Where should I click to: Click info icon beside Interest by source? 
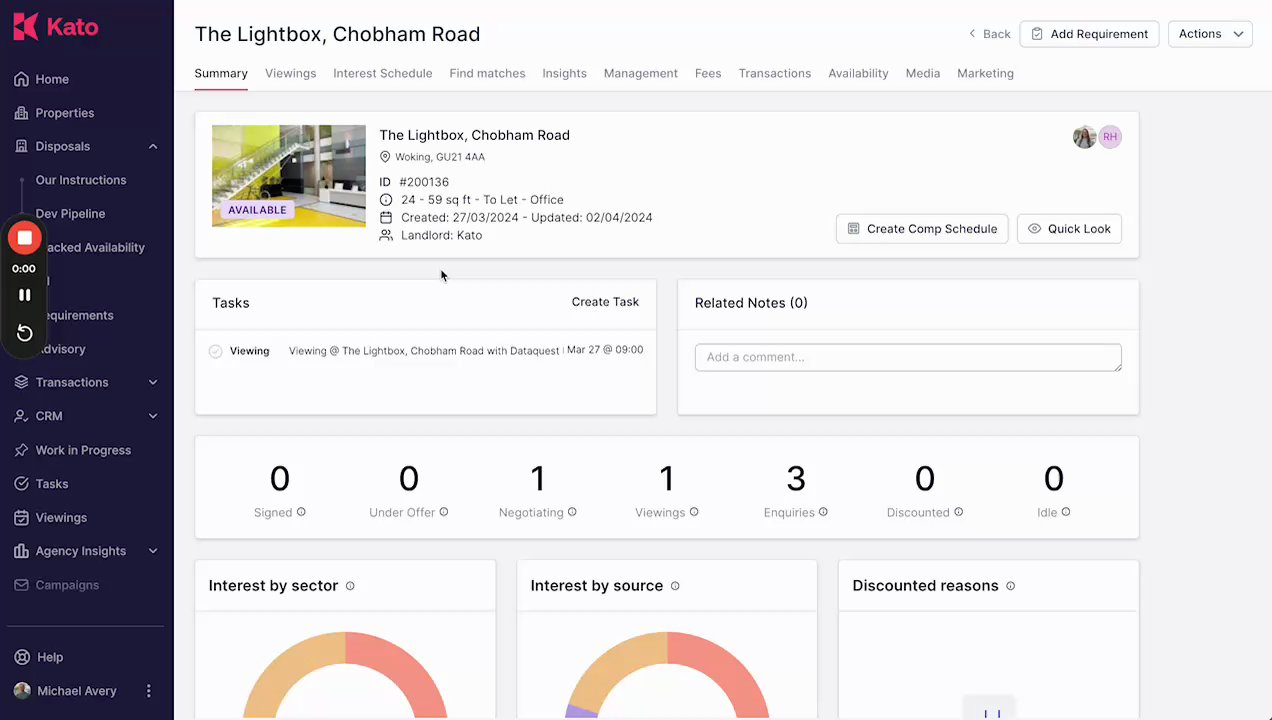click(675, 586)
